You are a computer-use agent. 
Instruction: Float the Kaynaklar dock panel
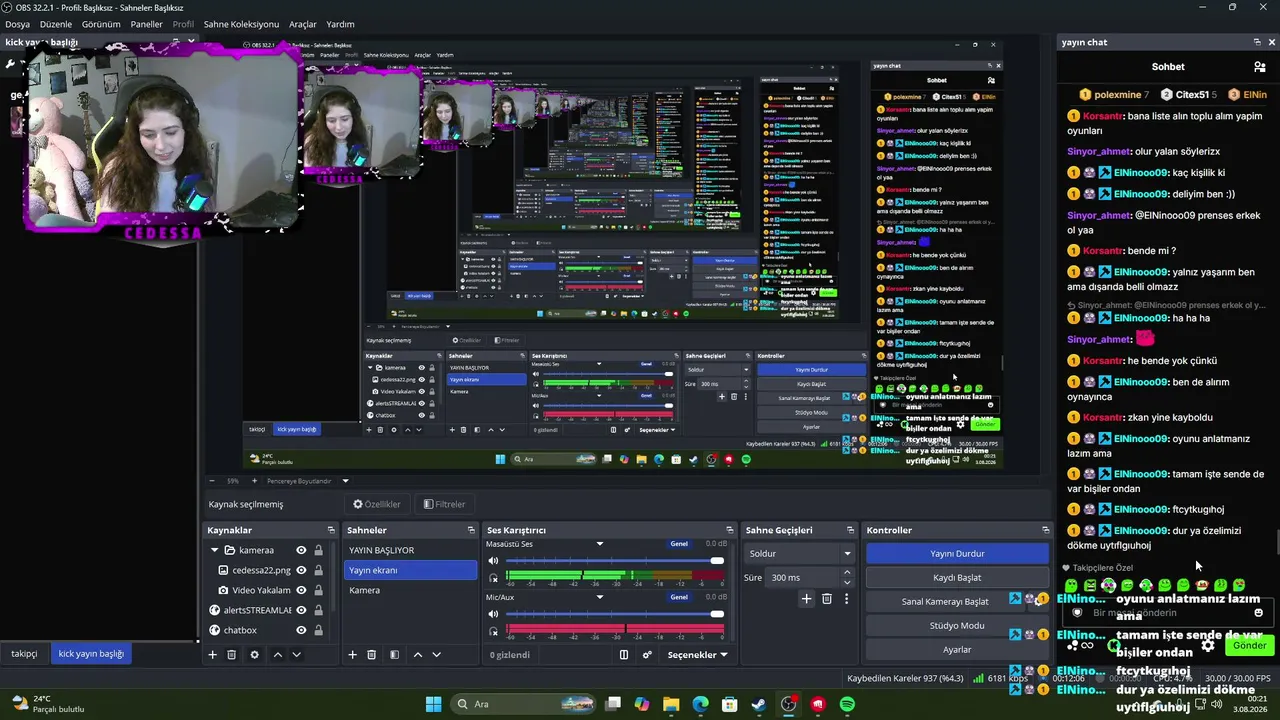[x=331, y=530]
